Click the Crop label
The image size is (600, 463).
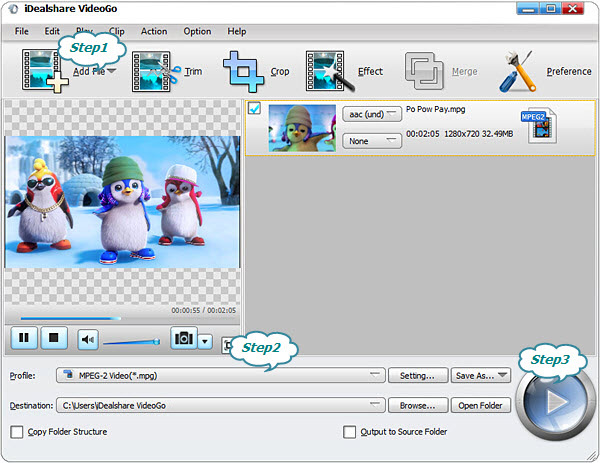click(280, 71)
